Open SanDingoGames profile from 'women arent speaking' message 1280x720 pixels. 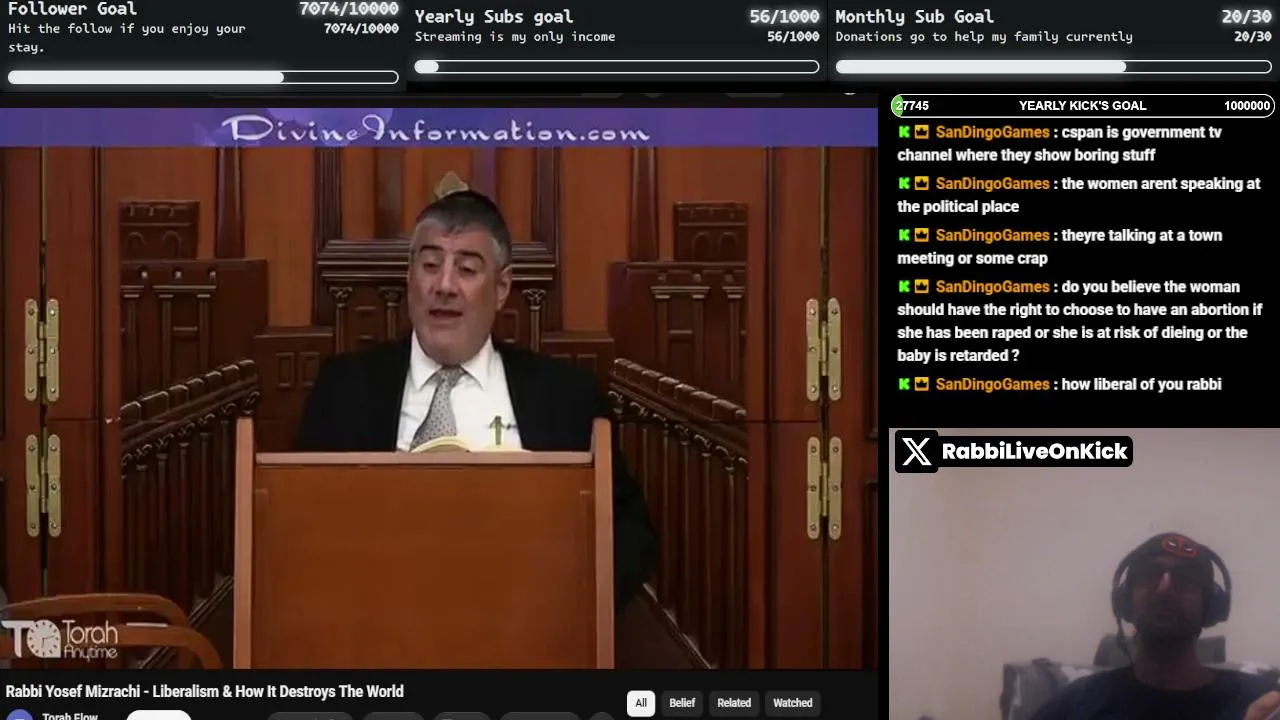click(x=992, y=184)
